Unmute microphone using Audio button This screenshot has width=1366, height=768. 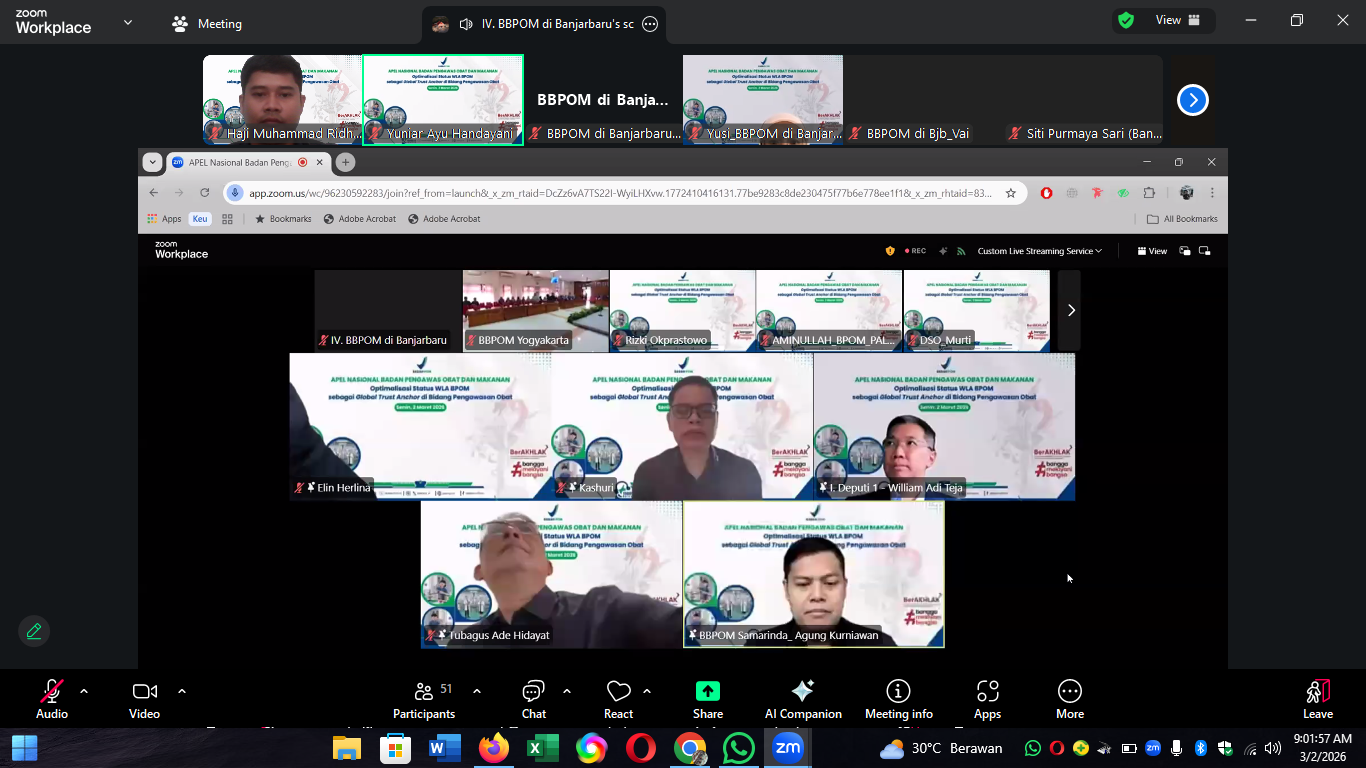coord(52,699)
